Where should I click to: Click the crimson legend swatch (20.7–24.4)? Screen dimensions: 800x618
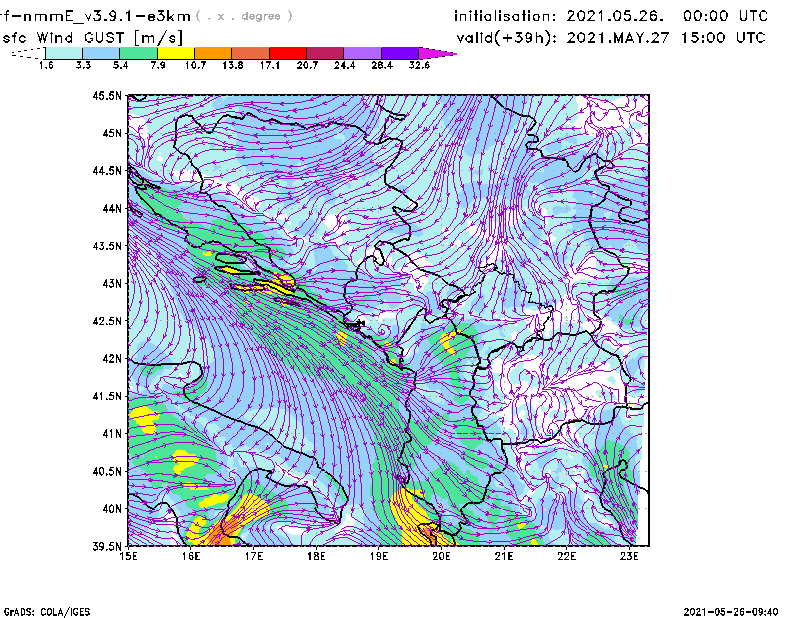click(x=326, y=53)
